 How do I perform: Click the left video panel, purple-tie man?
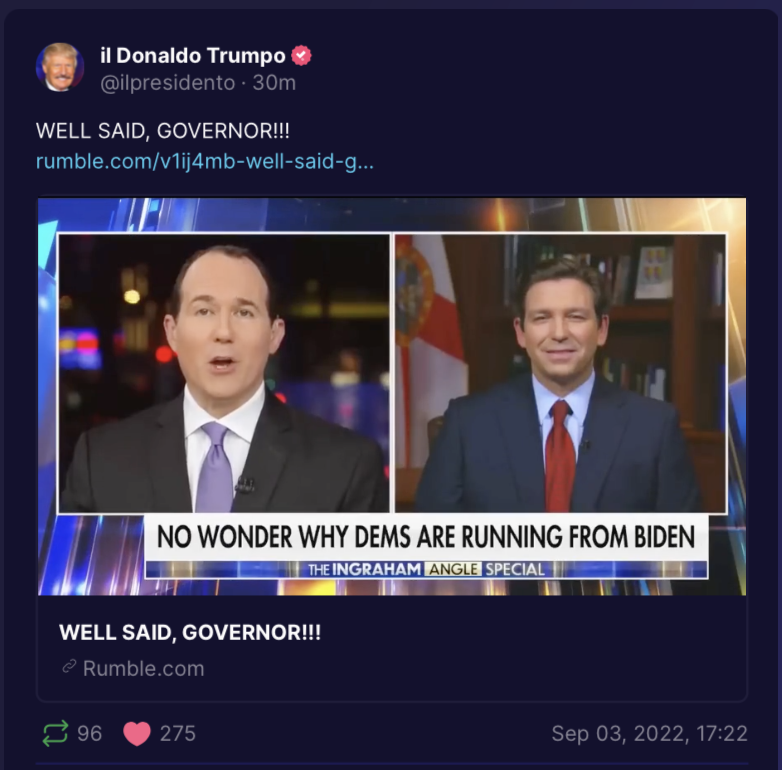pyautogui.click(x=223, y=373)
